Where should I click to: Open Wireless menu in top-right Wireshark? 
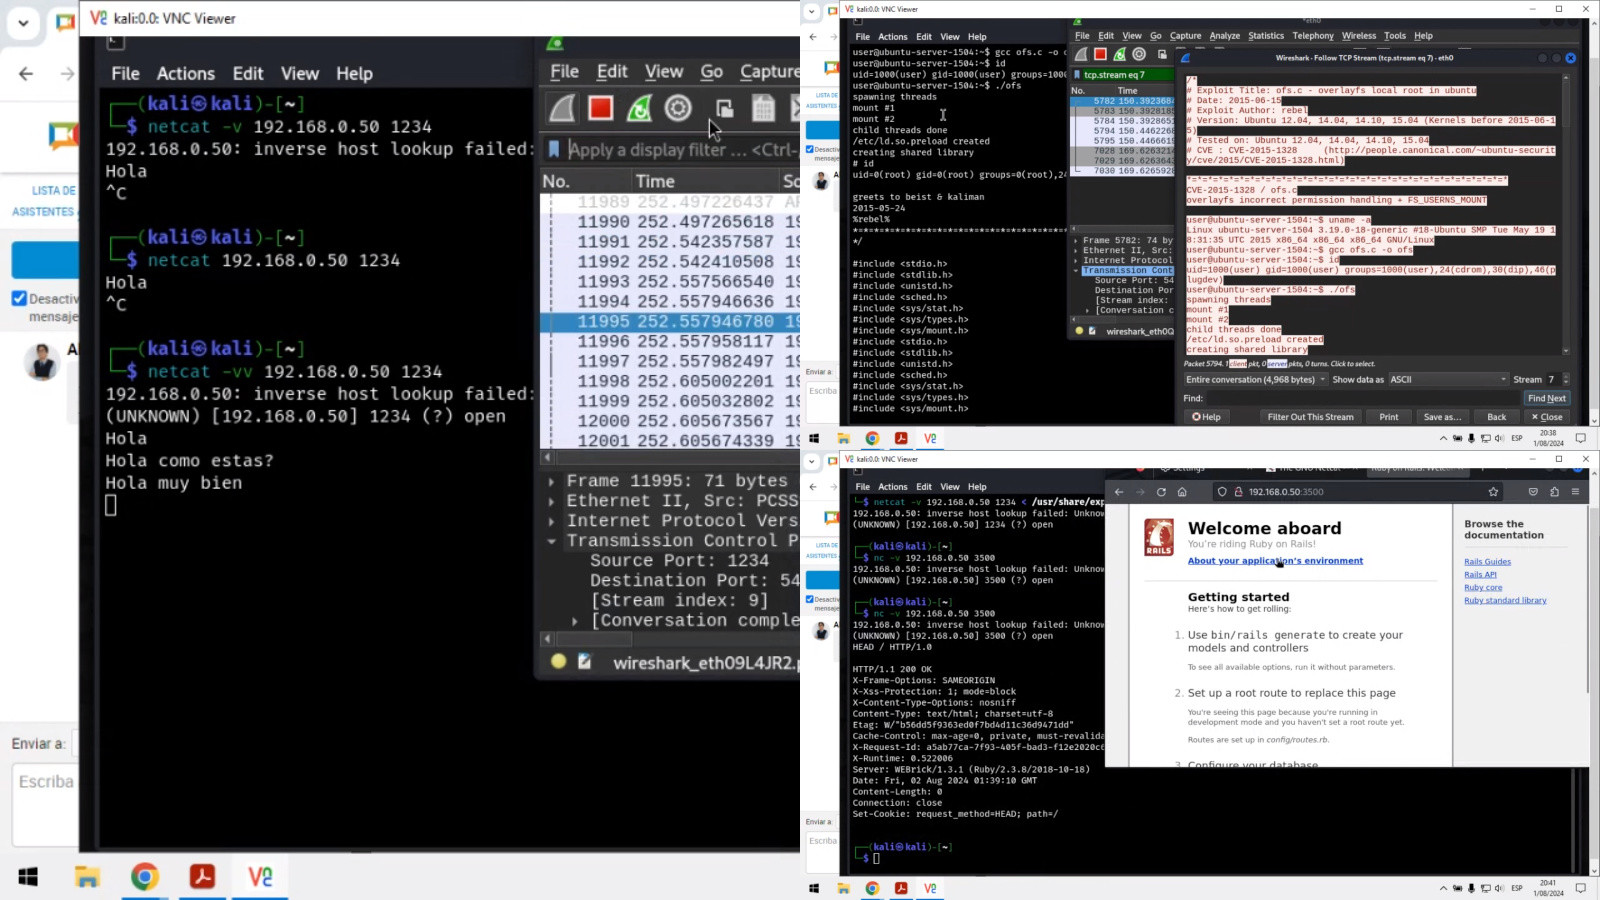point(1359,36)
